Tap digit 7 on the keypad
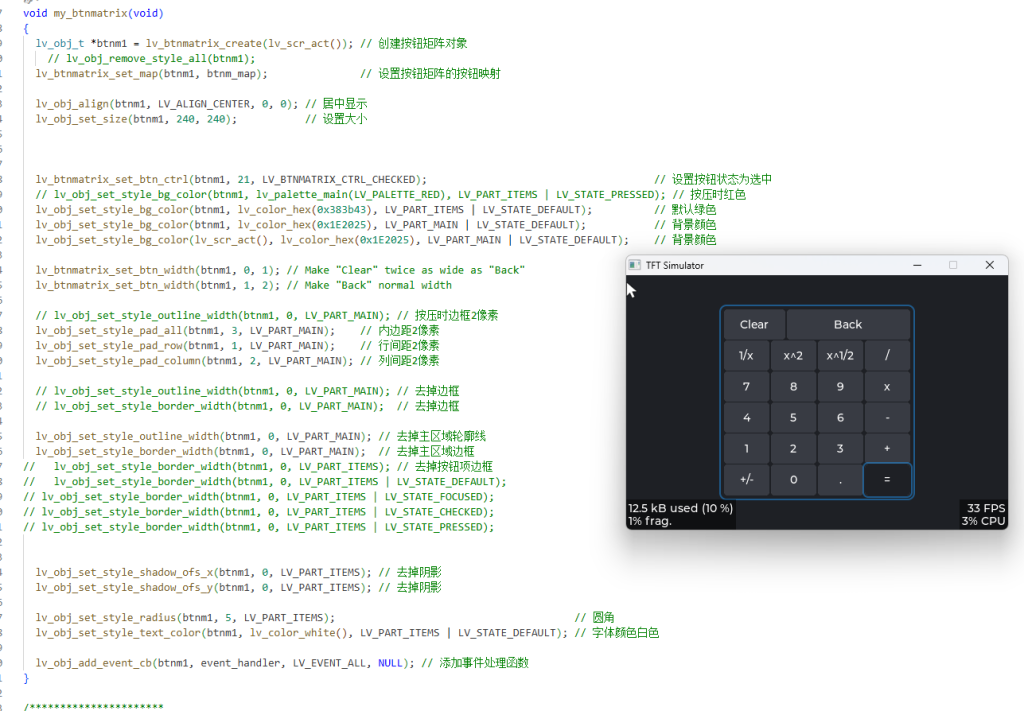 [746, 386]
